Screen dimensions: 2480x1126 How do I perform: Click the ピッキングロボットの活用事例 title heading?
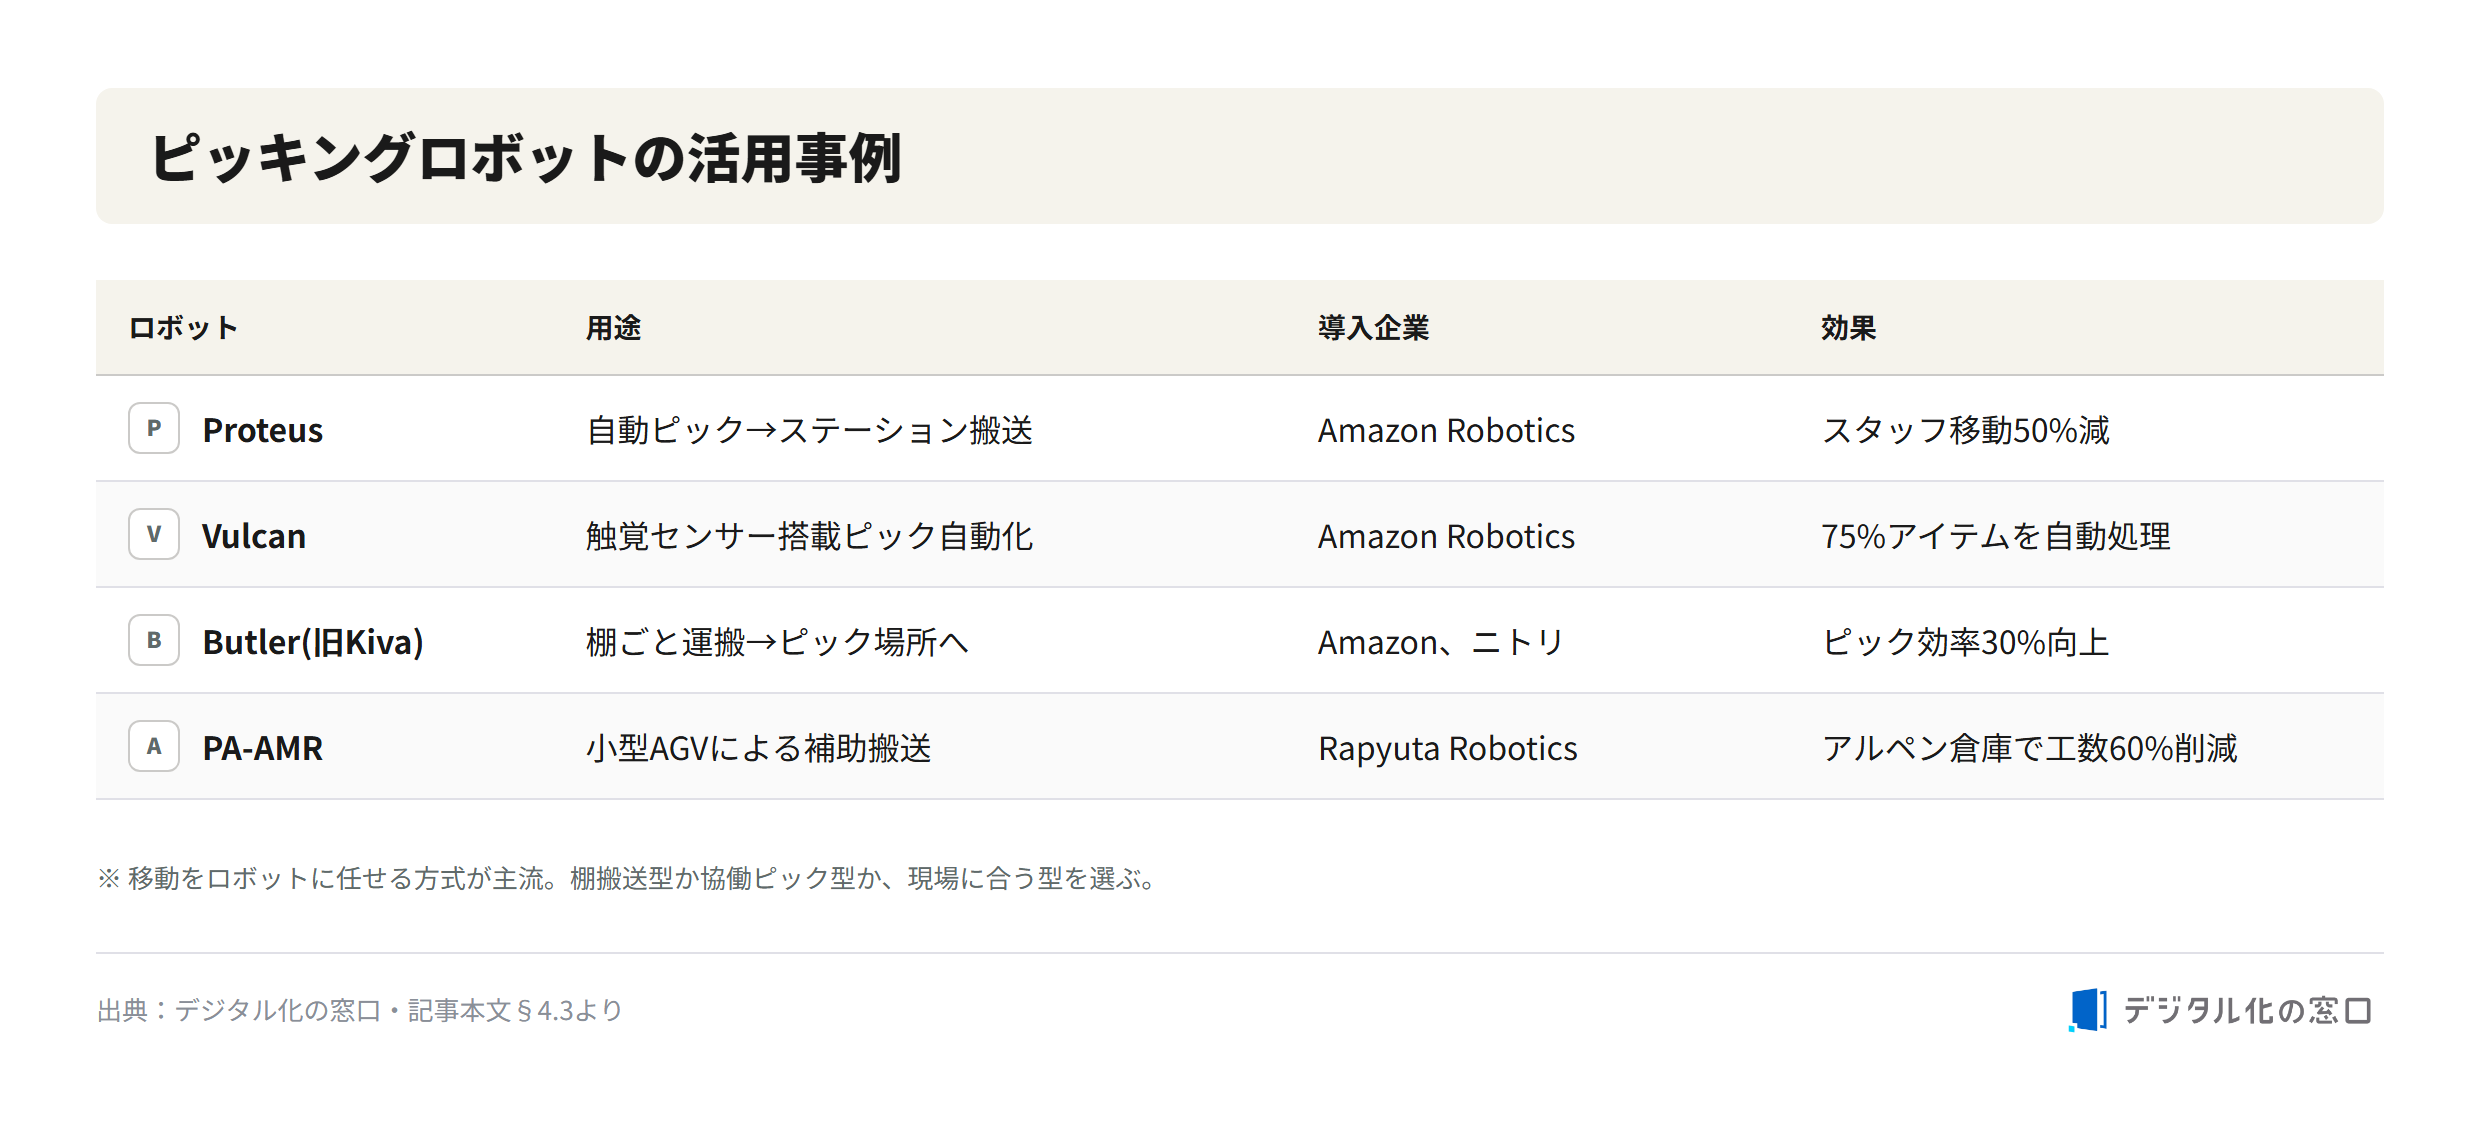pyautogui.click(x=526, y=158)
